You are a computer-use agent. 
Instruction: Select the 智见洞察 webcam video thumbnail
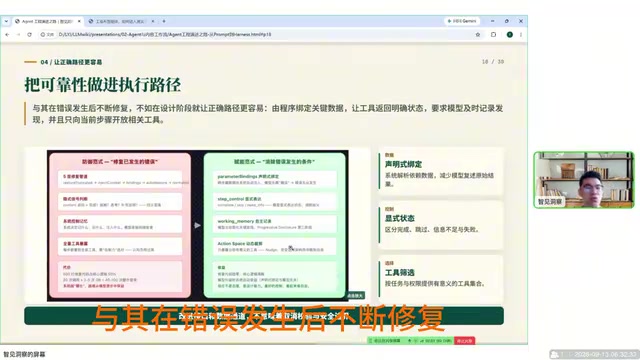584,180
